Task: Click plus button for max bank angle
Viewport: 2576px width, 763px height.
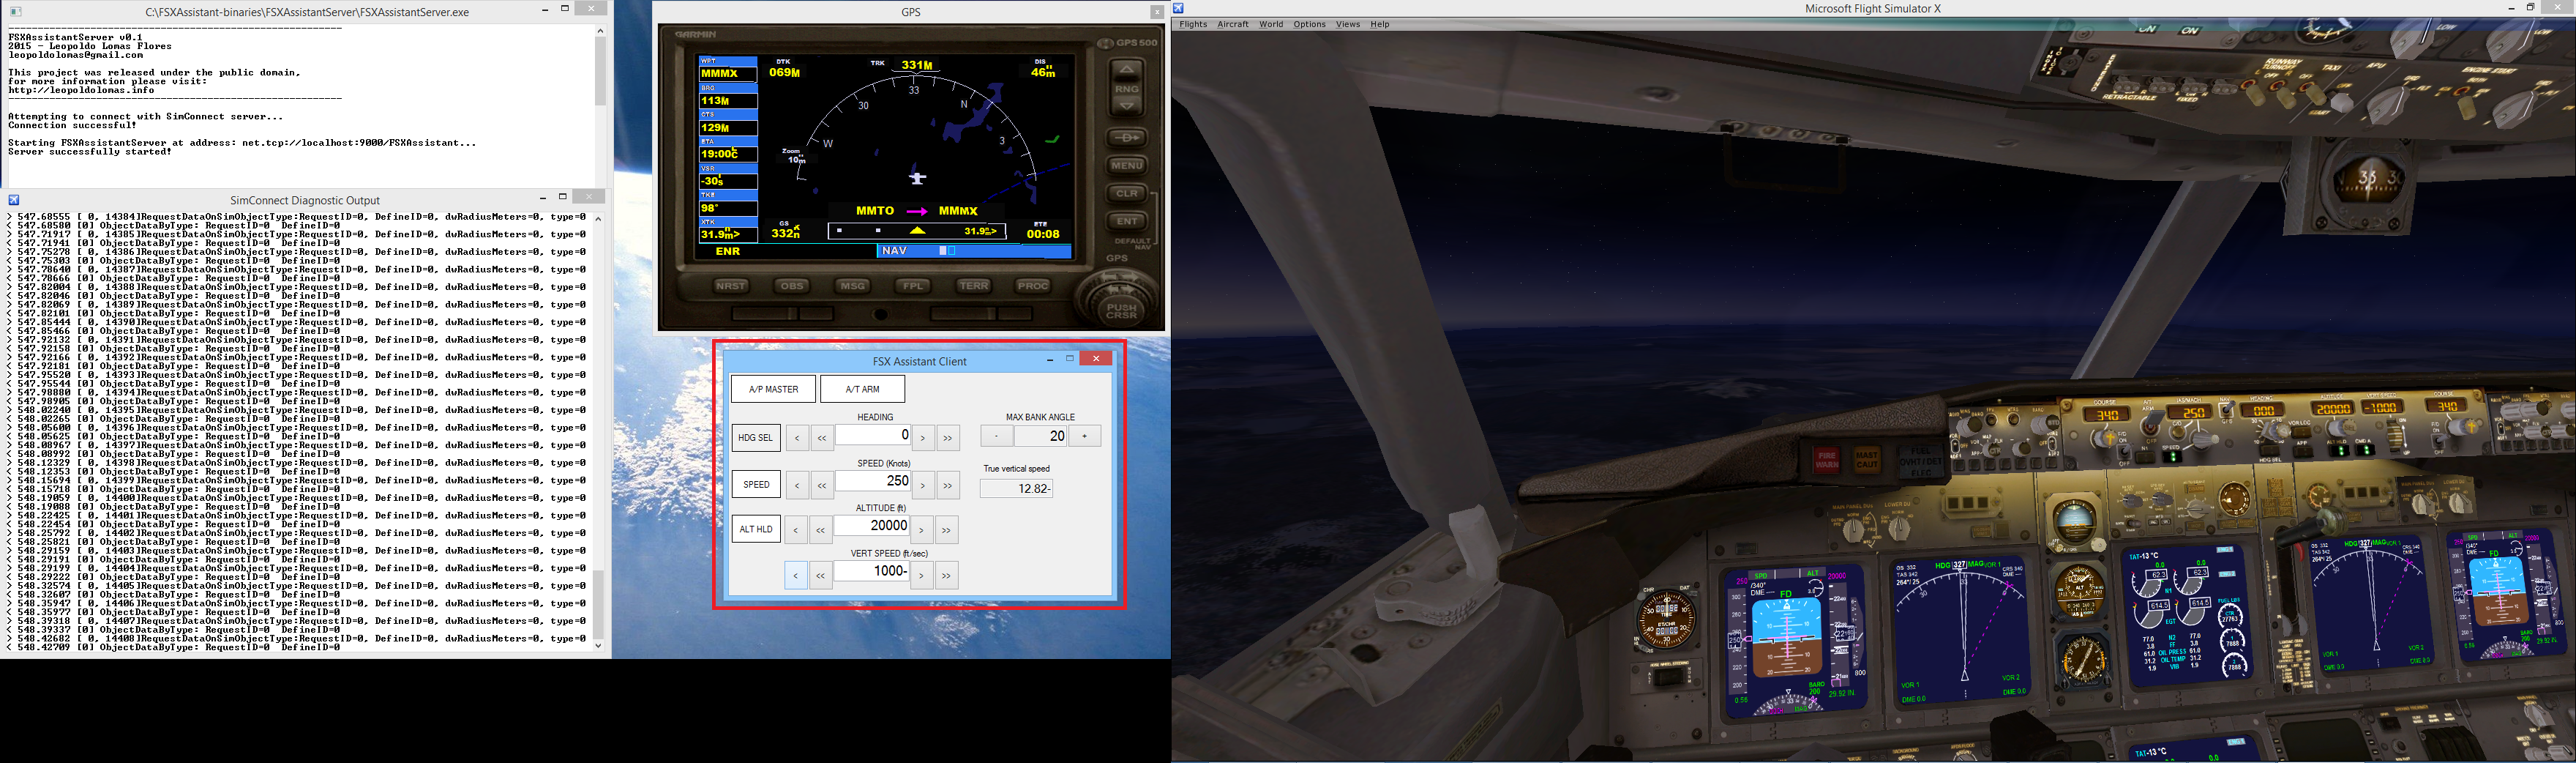Action: 1085,436
